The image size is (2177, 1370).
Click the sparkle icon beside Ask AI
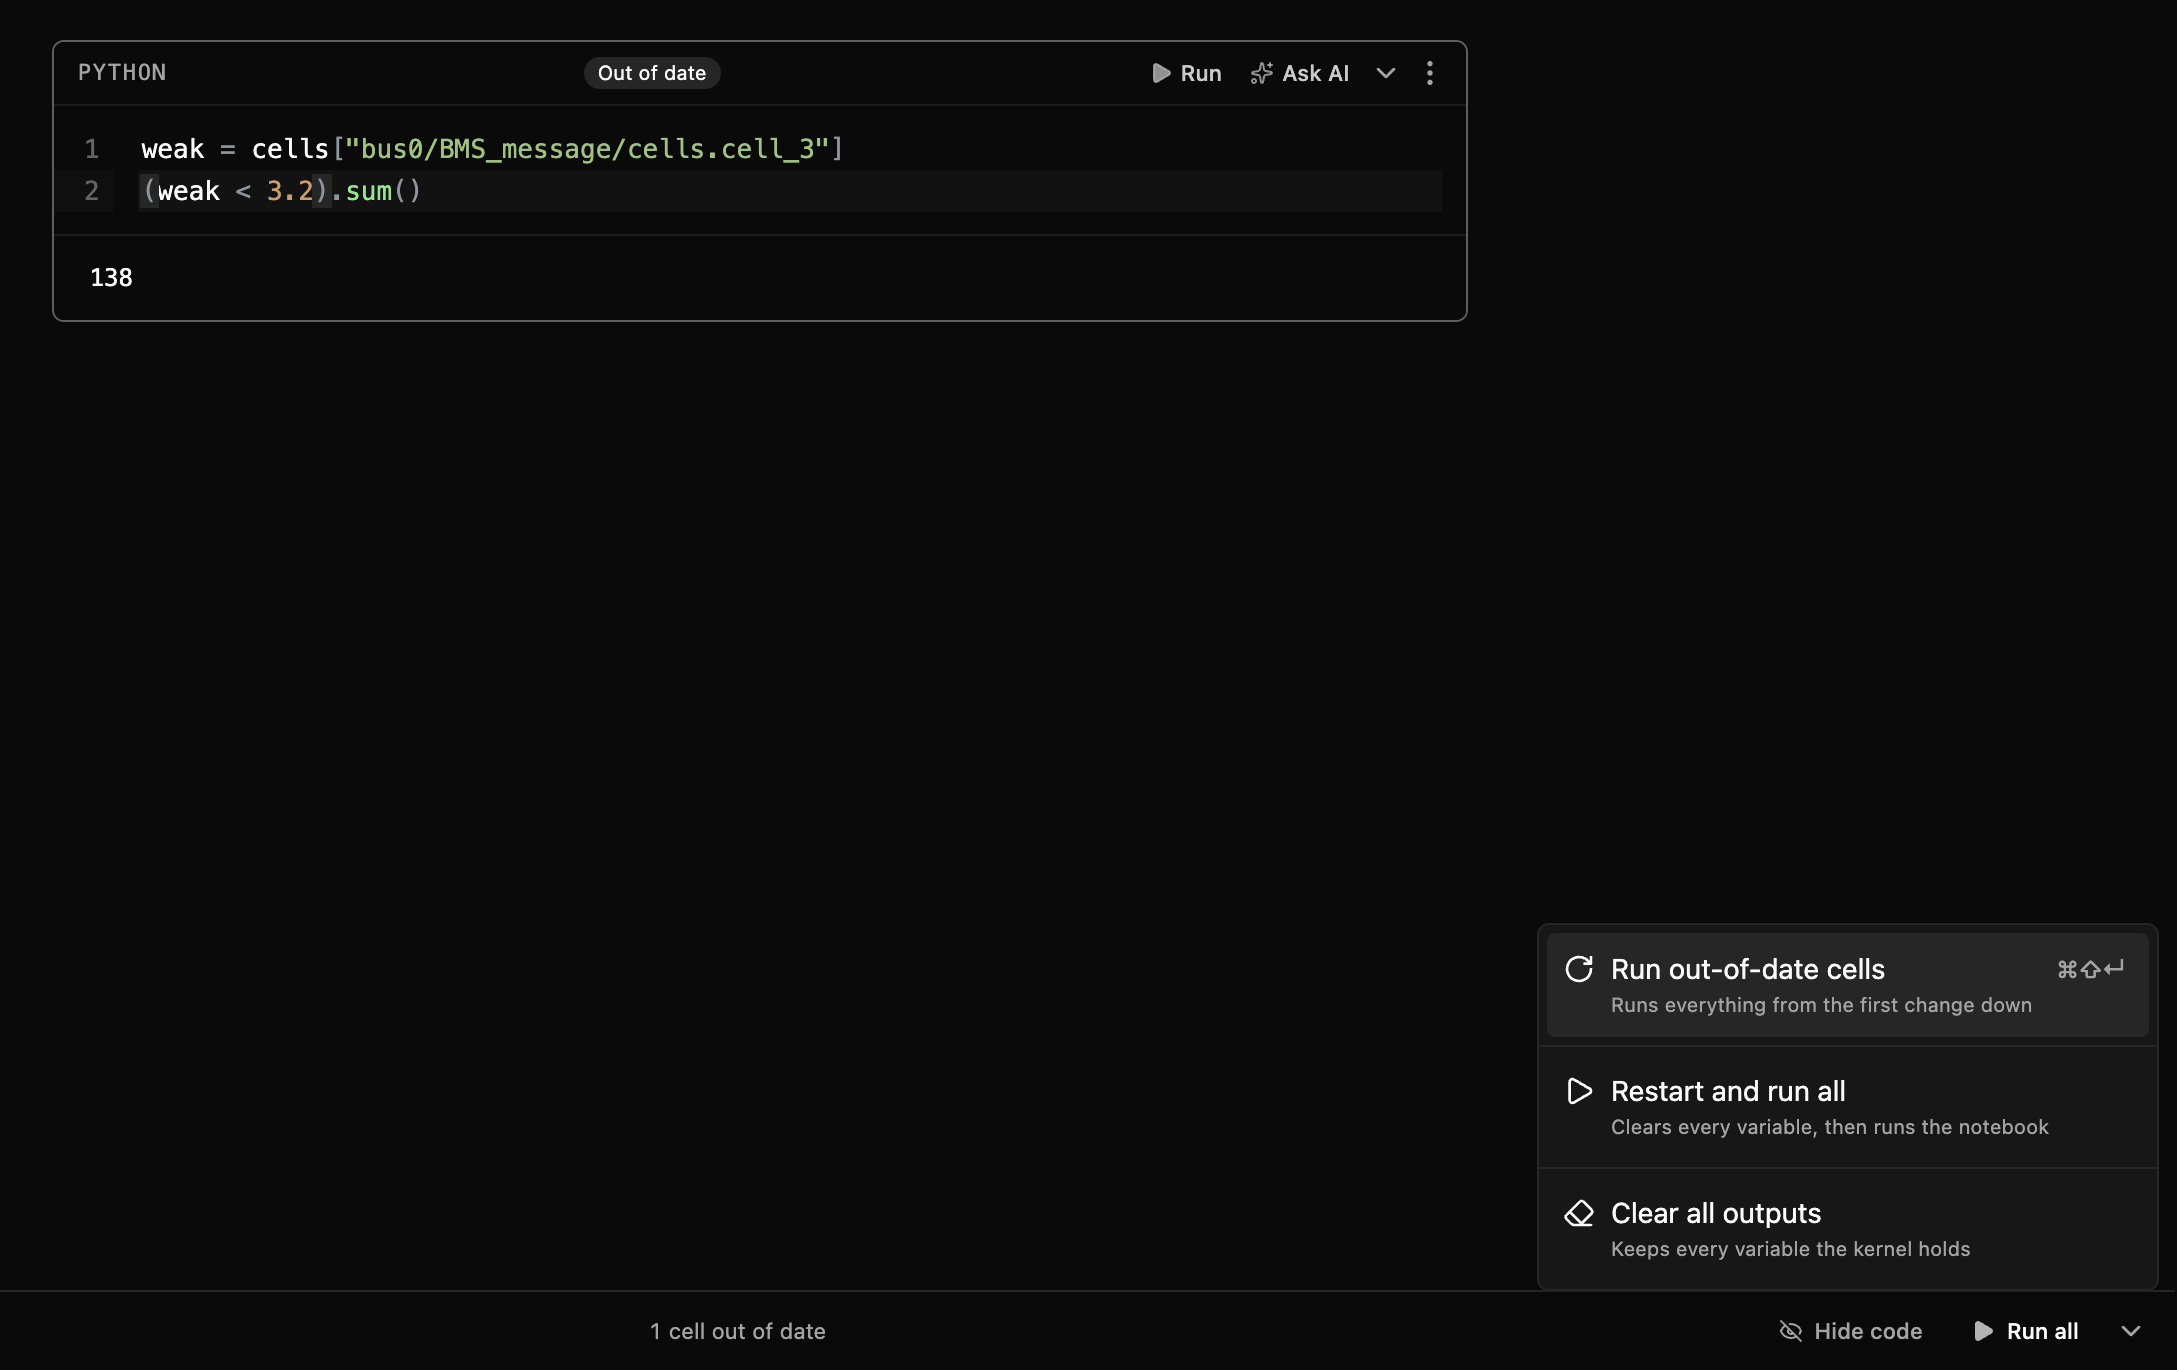tap(1262, 73)
